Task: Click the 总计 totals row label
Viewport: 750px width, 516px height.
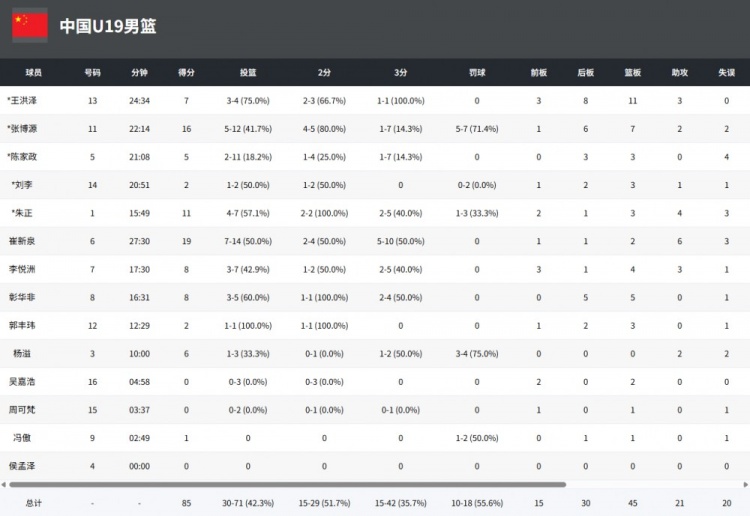Action: 34,503
